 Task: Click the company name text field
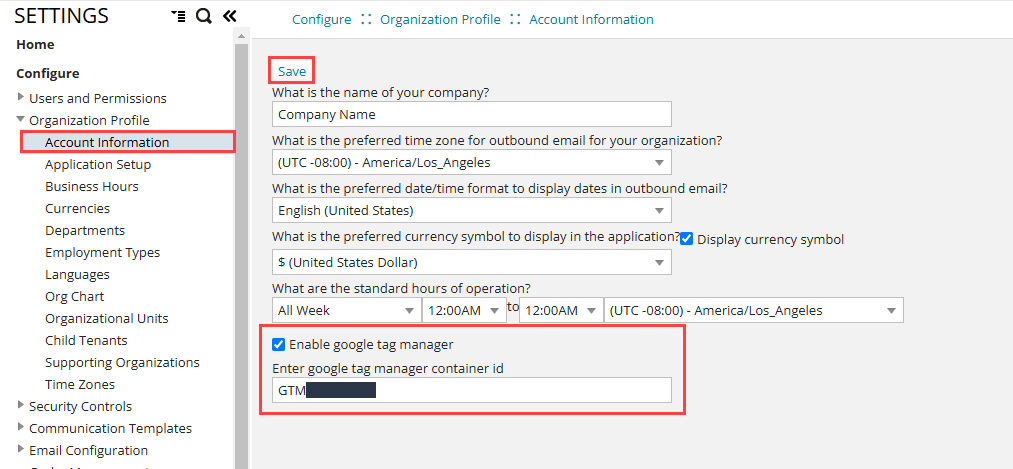[x=472, y=115]
